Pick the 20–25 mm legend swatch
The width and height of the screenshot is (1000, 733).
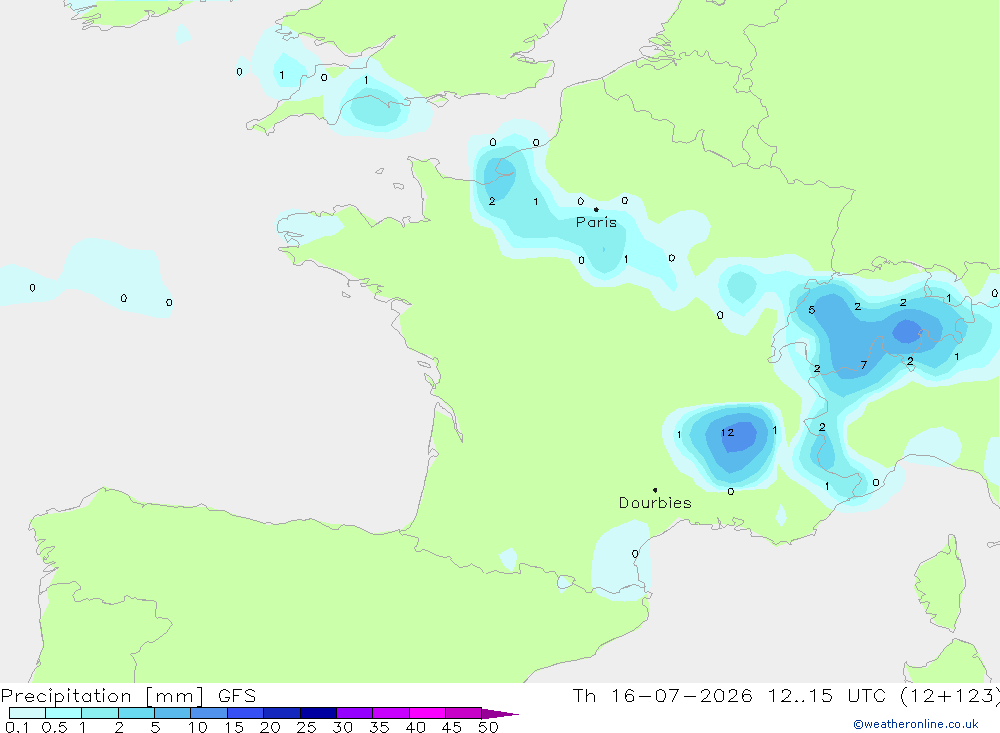[x=282, y=713]
